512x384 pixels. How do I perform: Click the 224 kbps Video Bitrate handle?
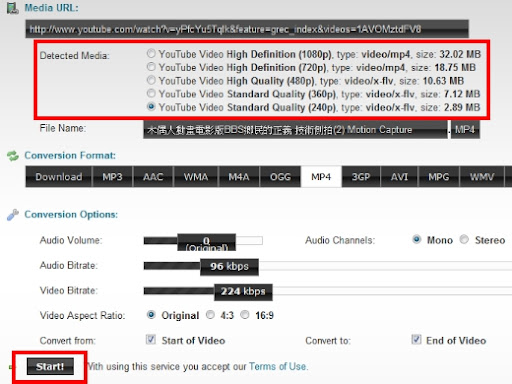243,292
